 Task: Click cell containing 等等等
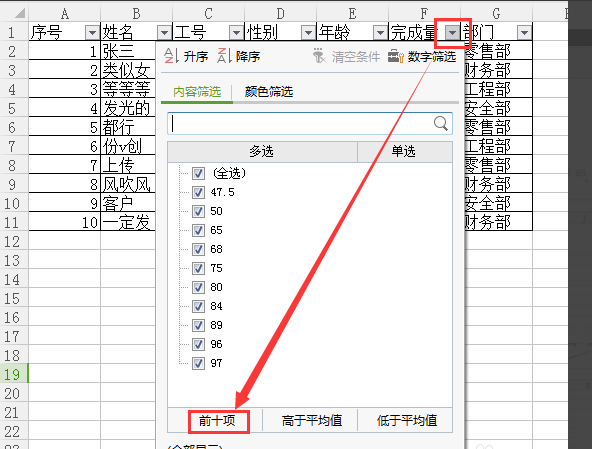[x=128, y=89]
